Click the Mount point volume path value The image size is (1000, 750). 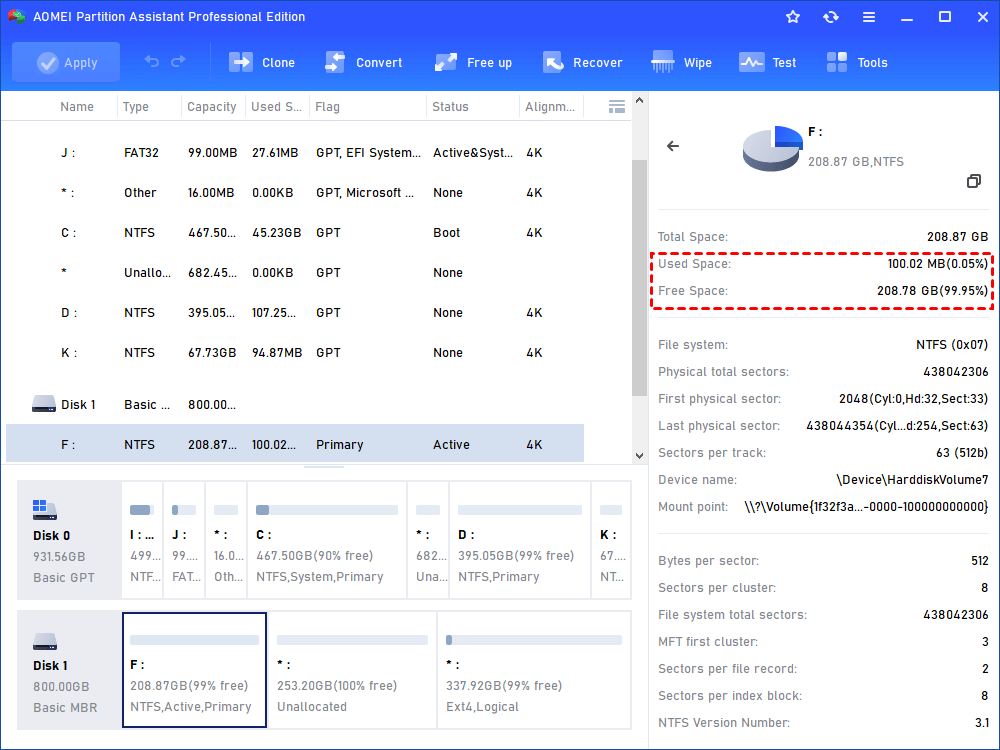pos(866,506)
